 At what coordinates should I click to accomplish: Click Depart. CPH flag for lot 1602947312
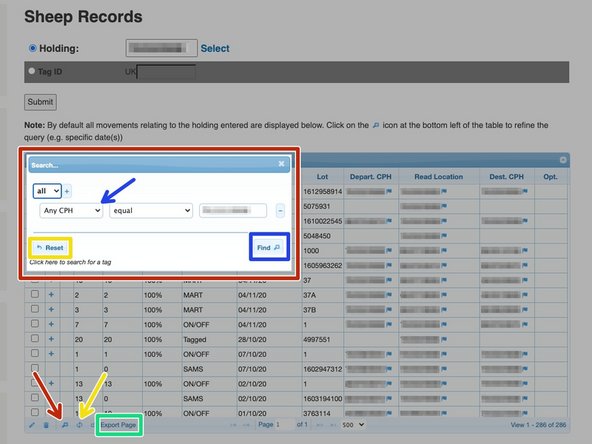point(389,369)
